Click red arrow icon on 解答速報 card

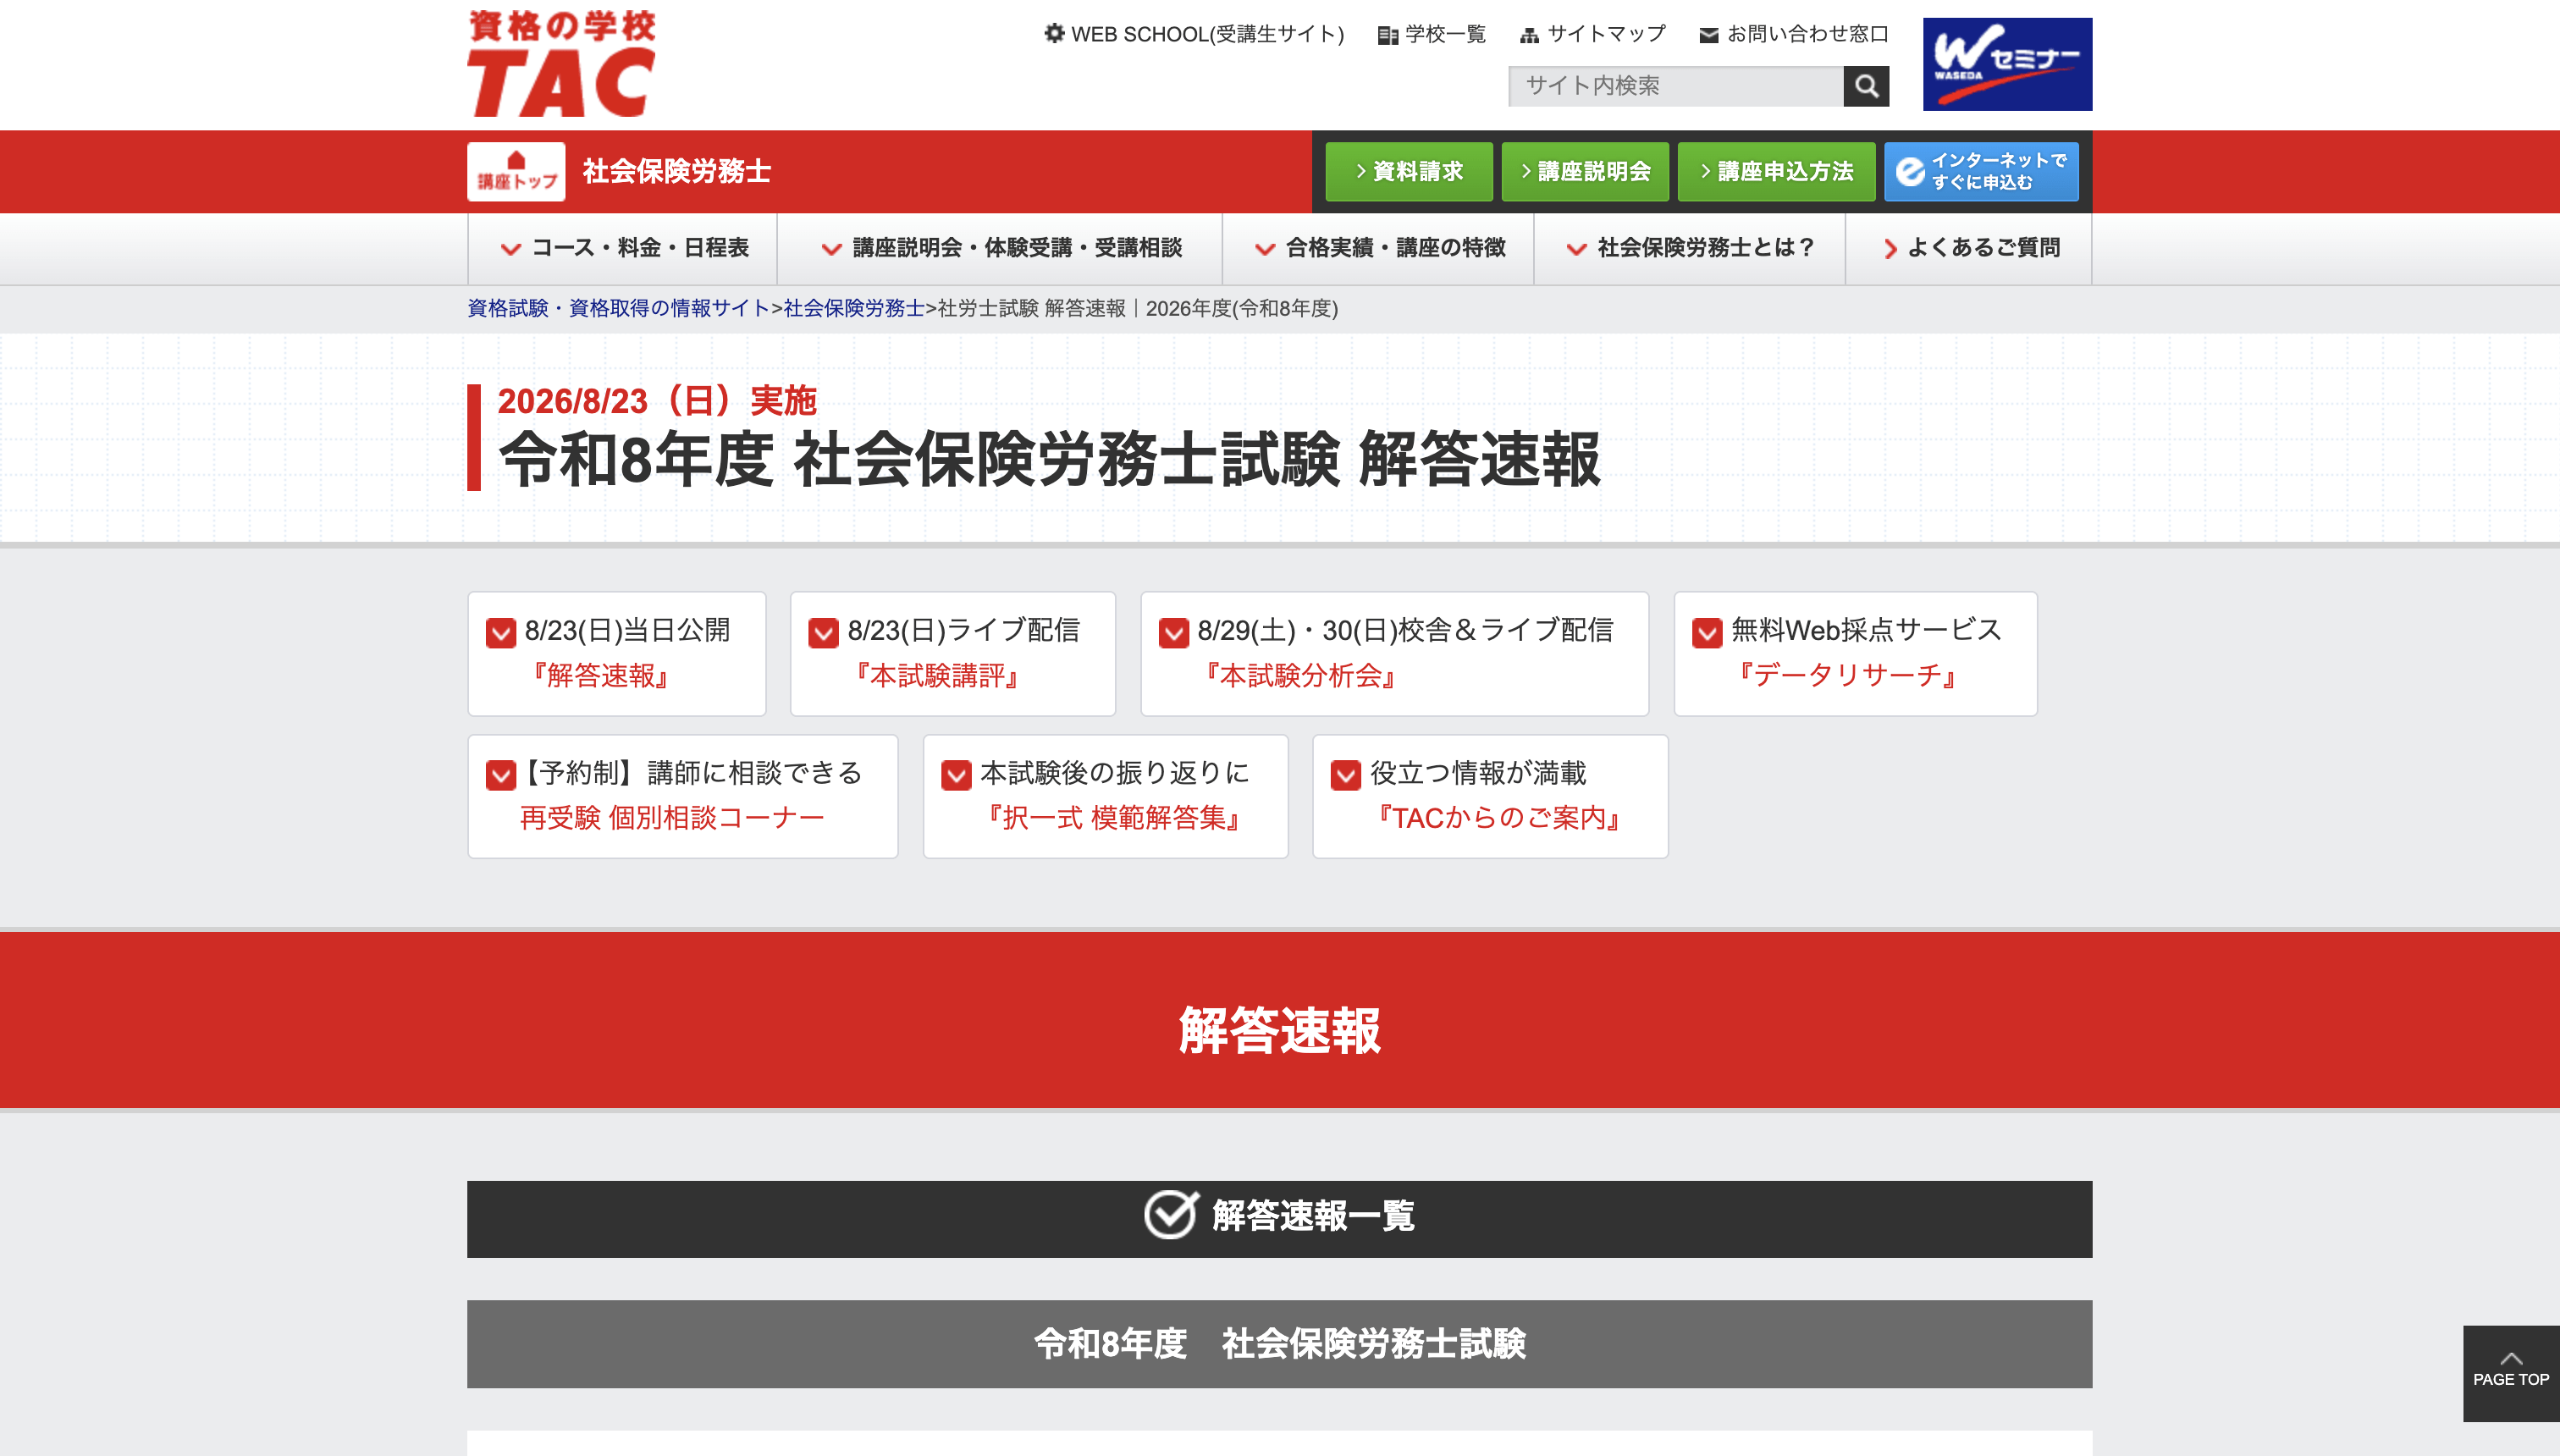501,633
